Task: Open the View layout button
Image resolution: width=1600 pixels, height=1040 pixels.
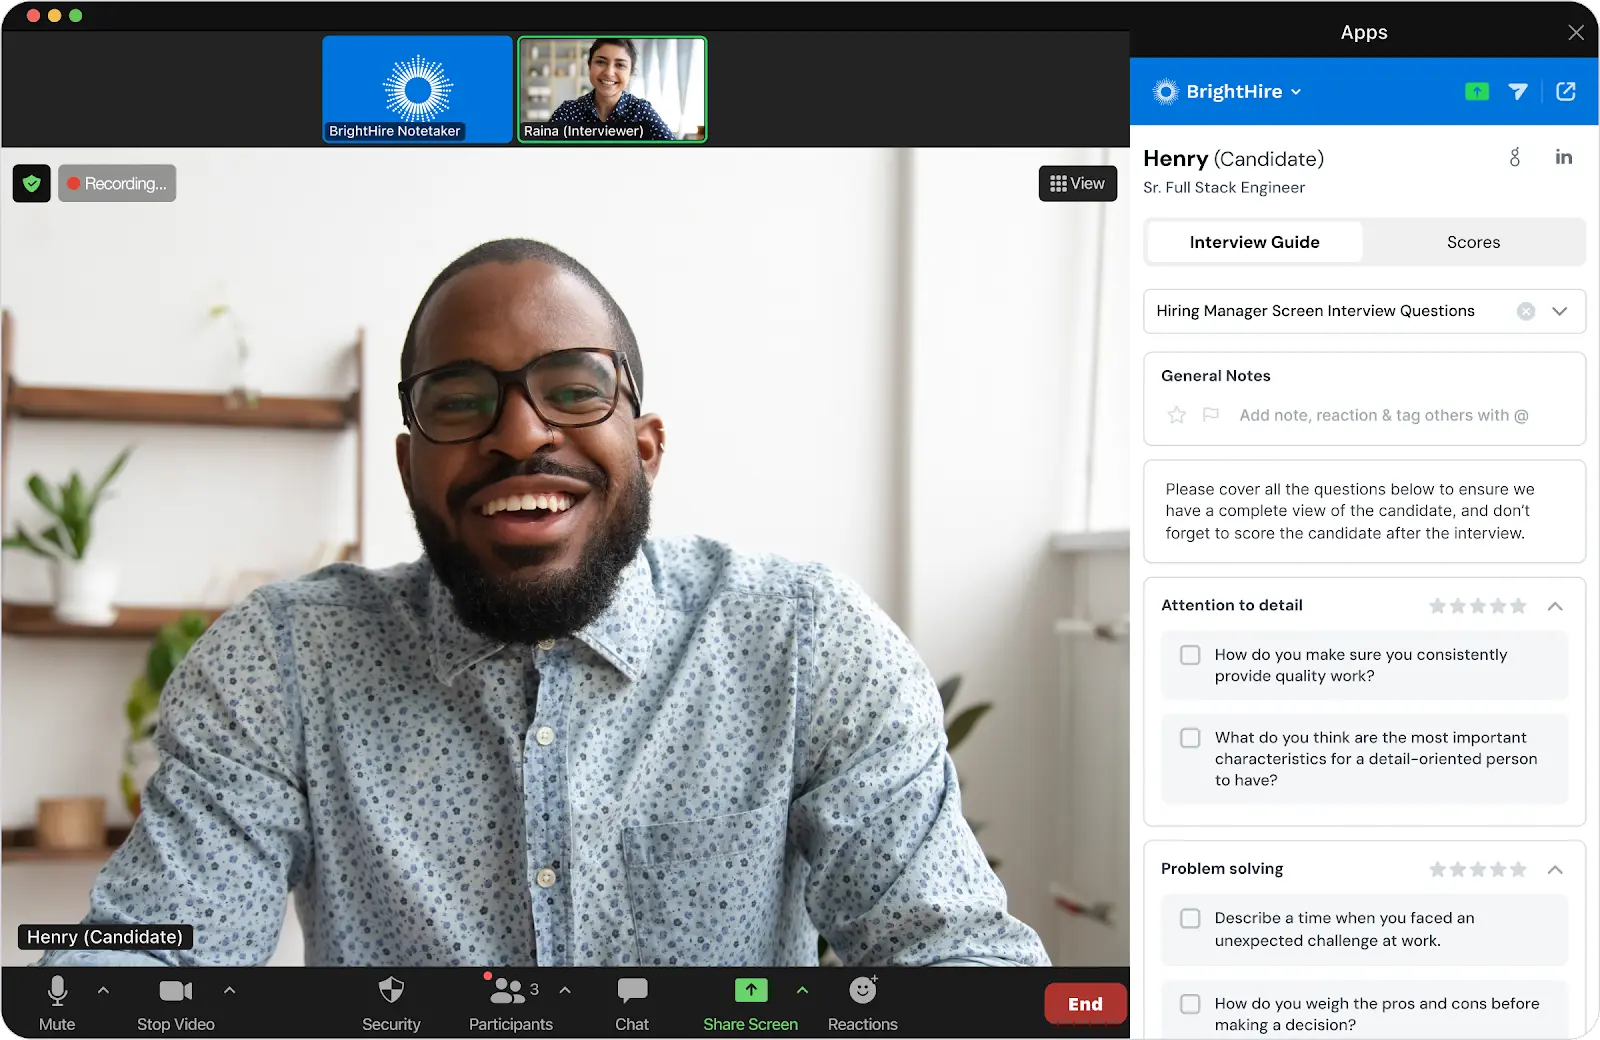Action: [1077, 183]
